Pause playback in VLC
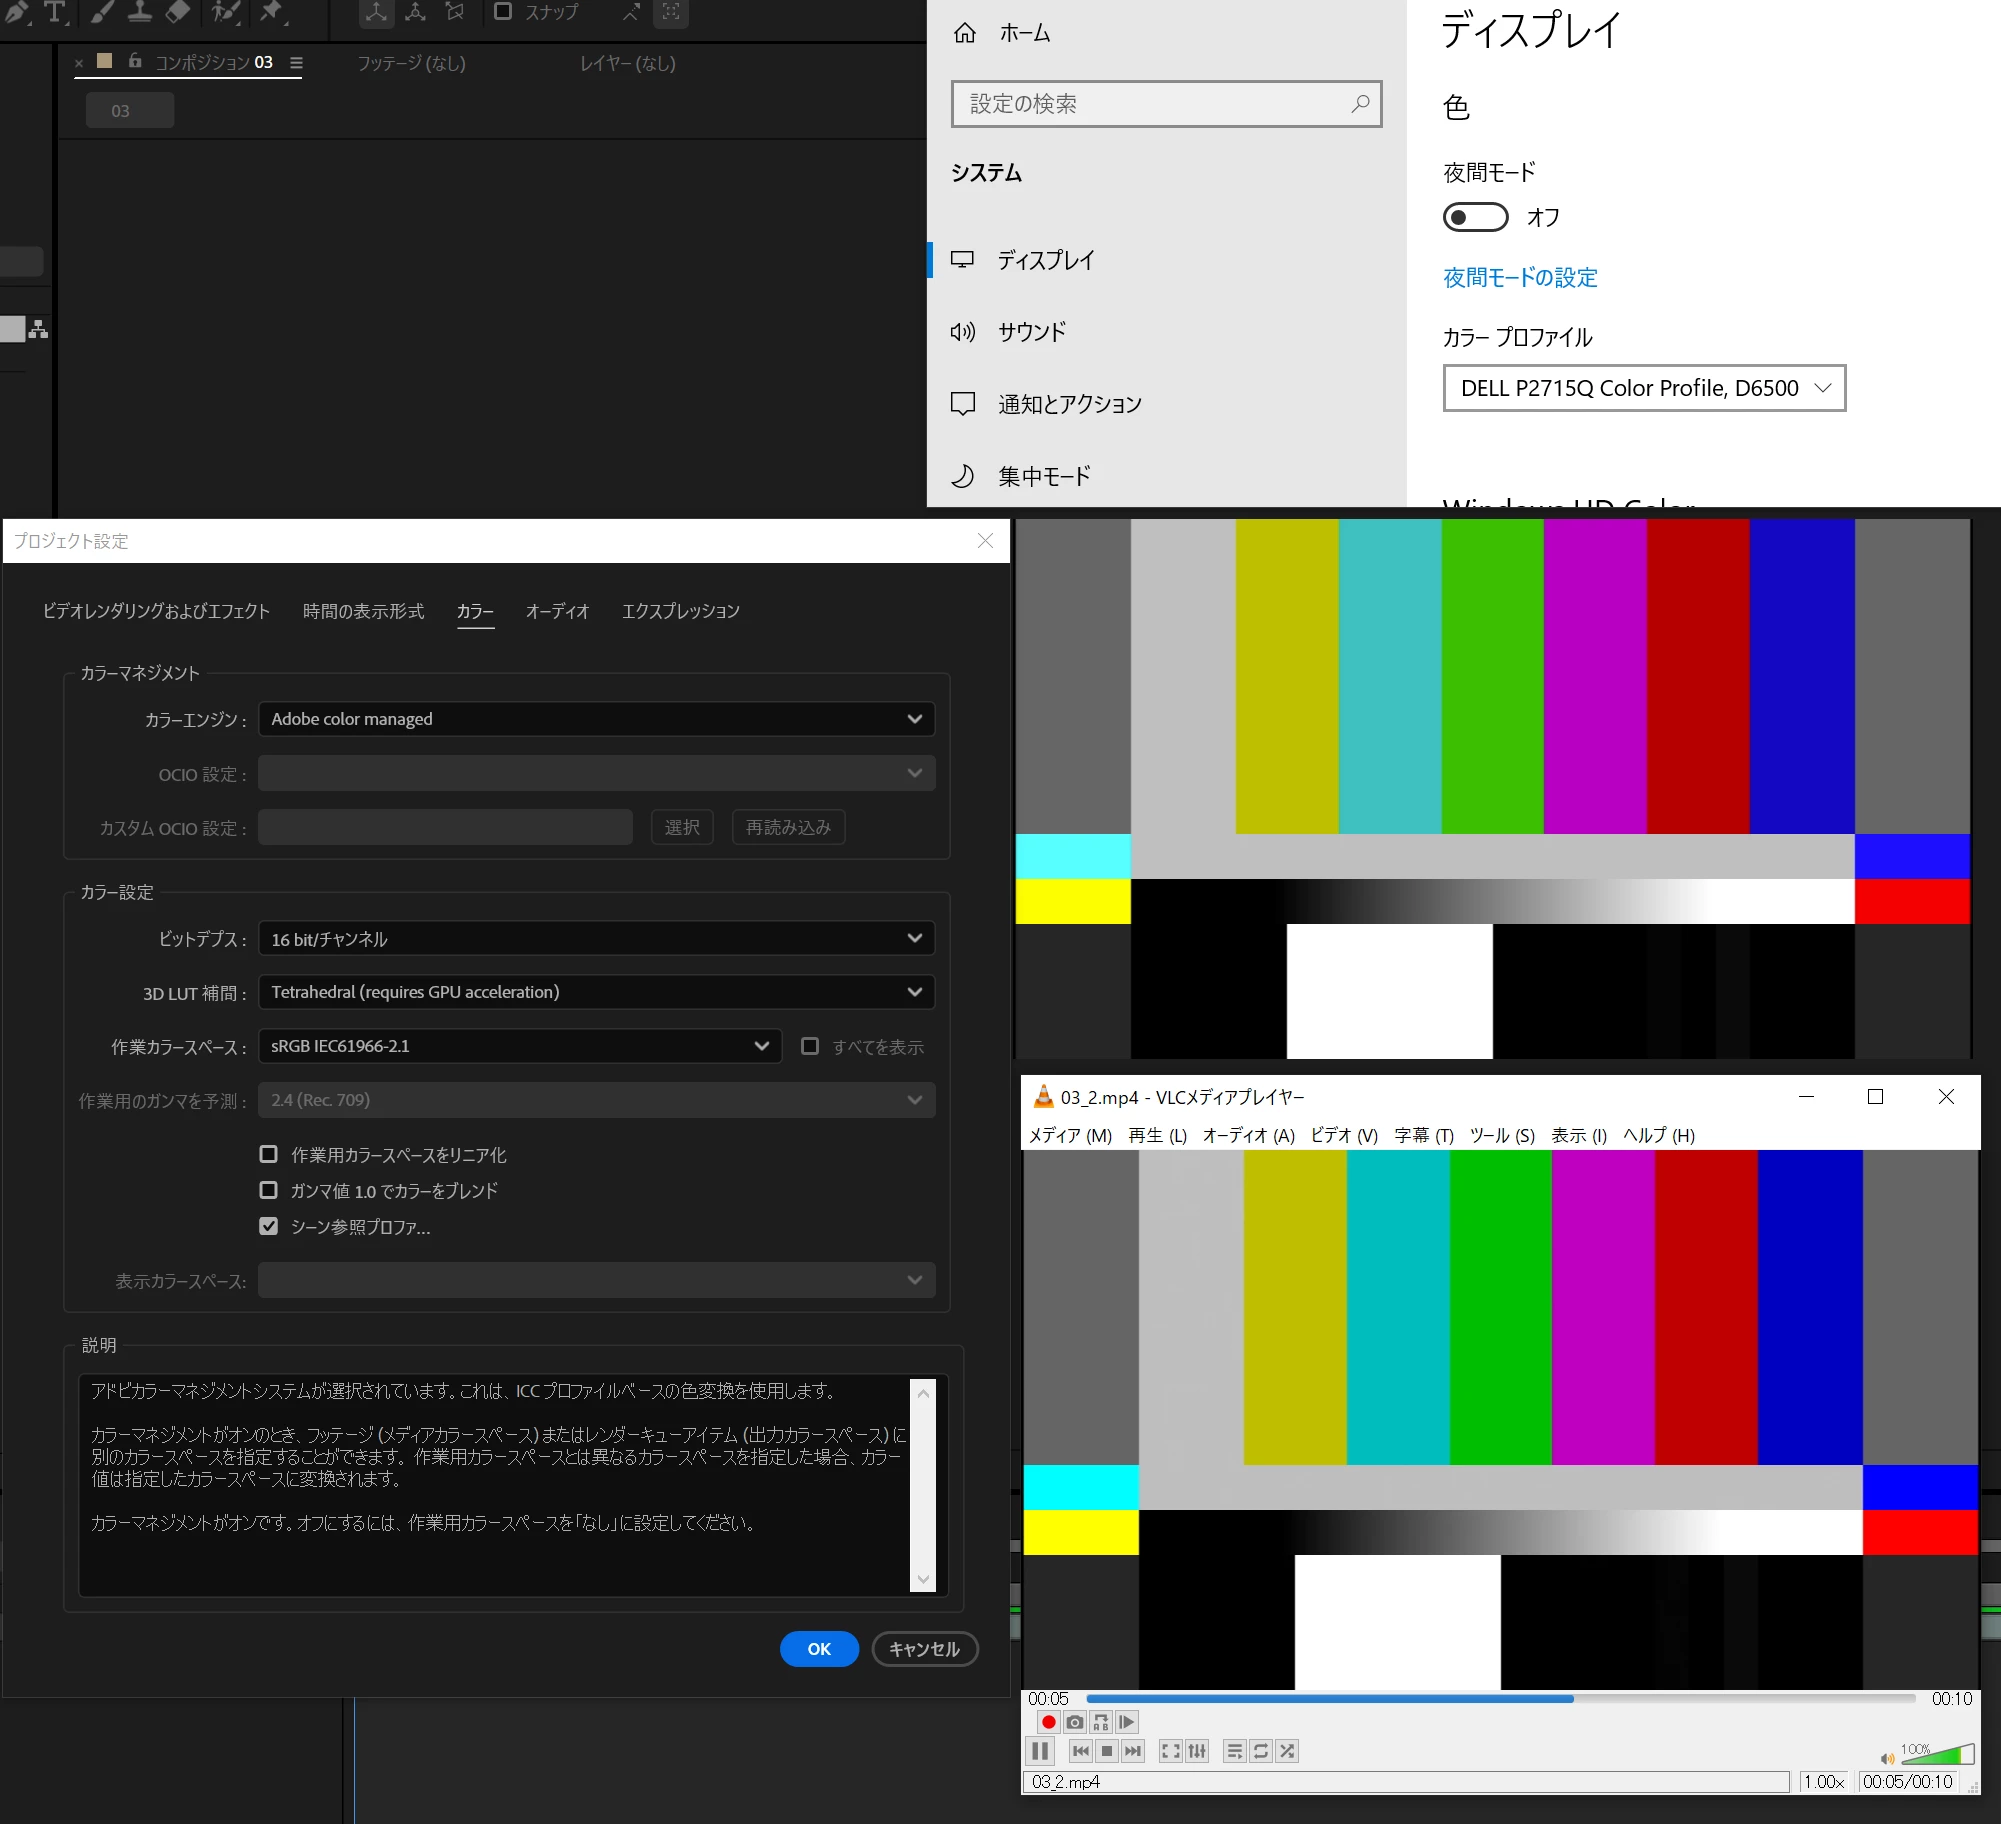The width and height of the screenshot is (2001, 1824). pos(1040,1751)
